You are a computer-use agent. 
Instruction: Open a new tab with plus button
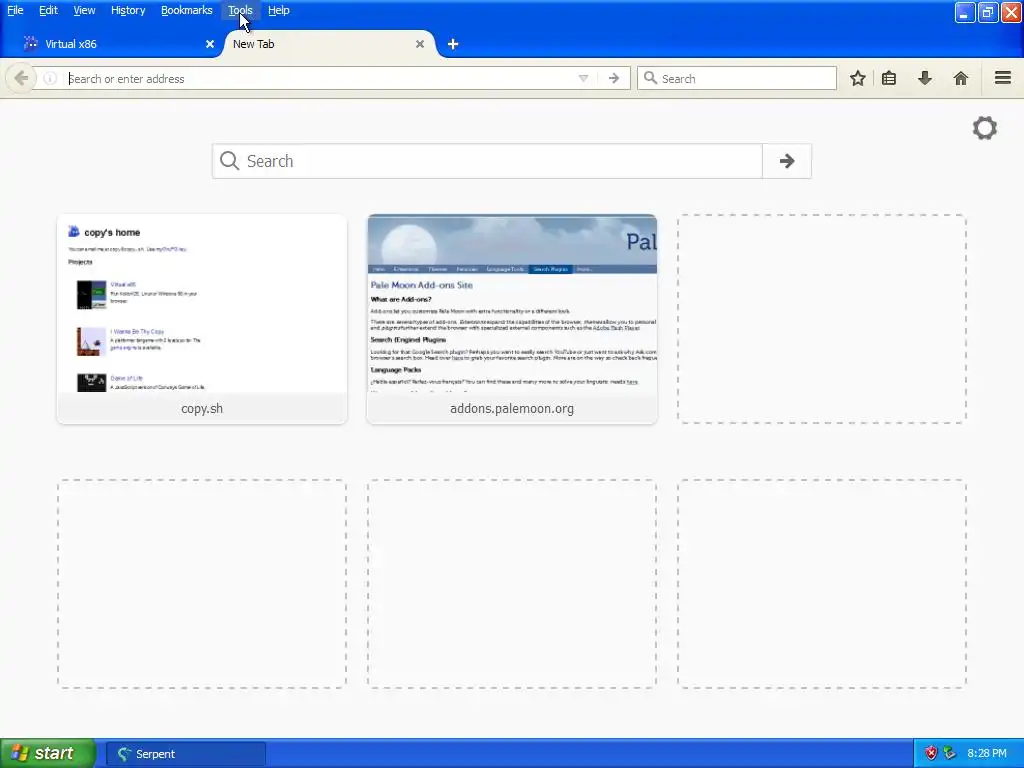(453, 44)
